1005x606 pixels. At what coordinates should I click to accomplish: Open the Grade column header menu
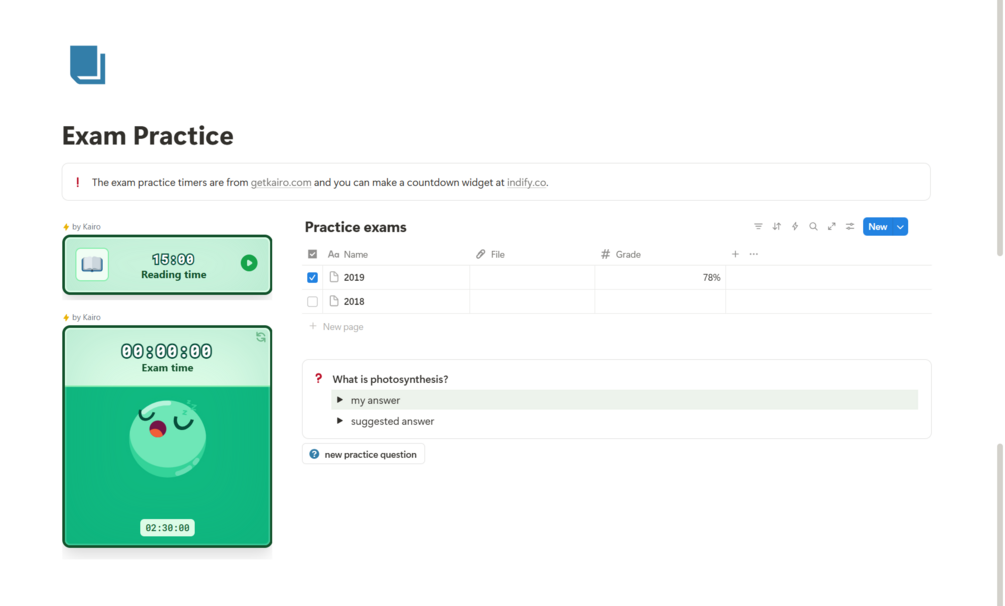coord(620,254)
